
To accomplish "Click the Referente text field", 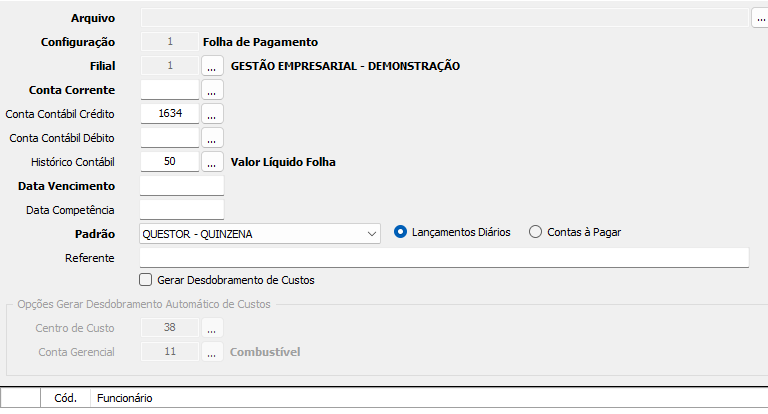I will (x=444, y=258).
